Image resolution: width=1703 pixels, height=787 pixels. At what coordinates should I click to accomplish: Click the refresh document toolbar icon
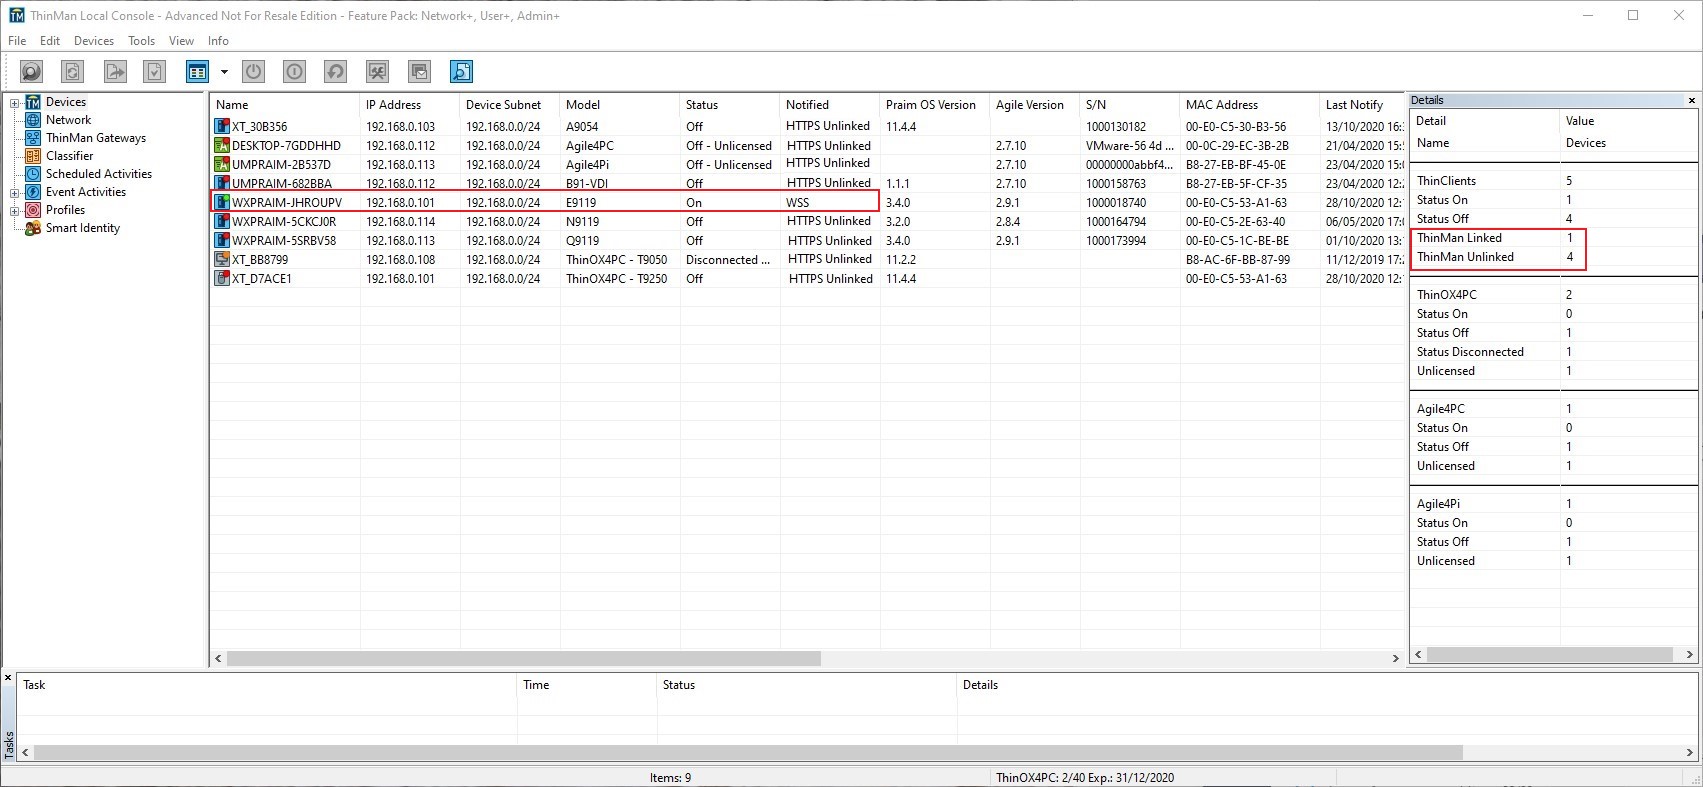72,71
